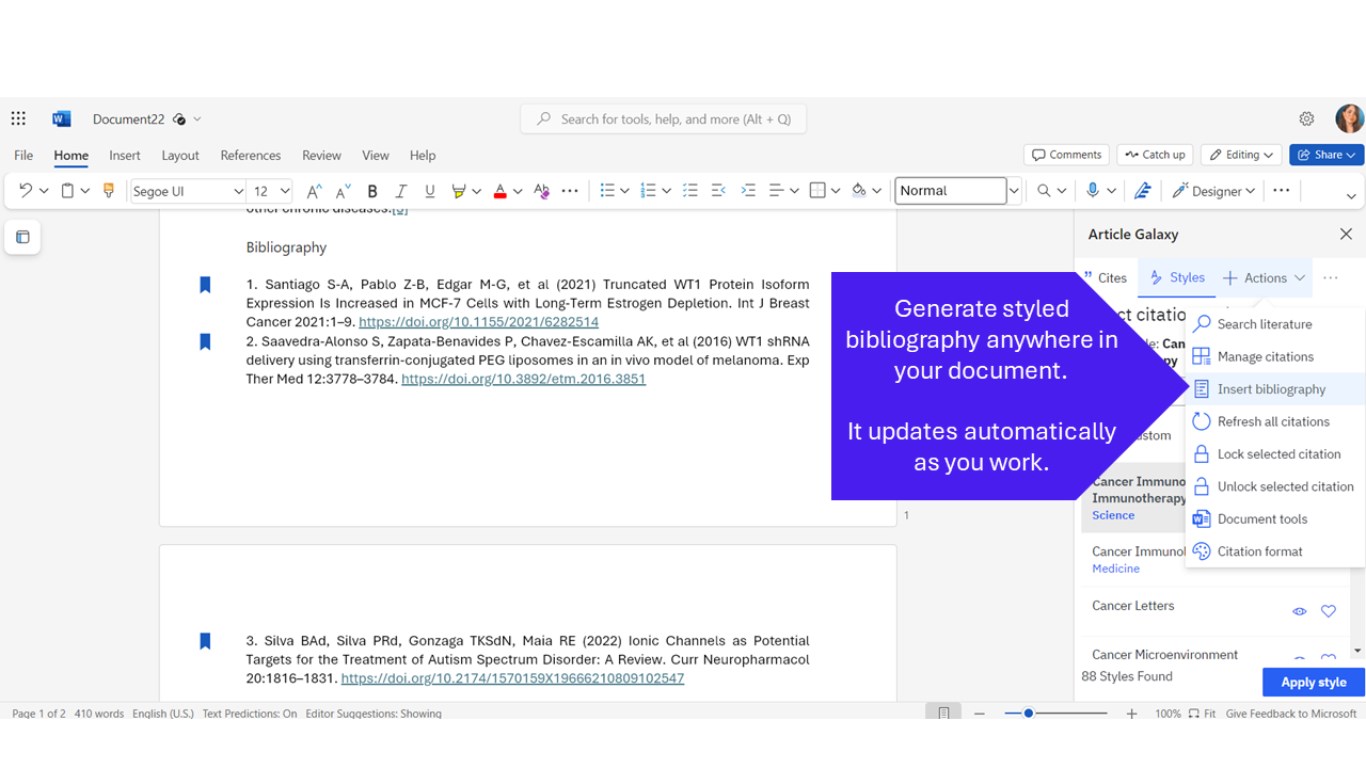Image resolution: width=1366 pixels, height=768 pixels.
Task: Open the File menu
Action: (23, 155)
